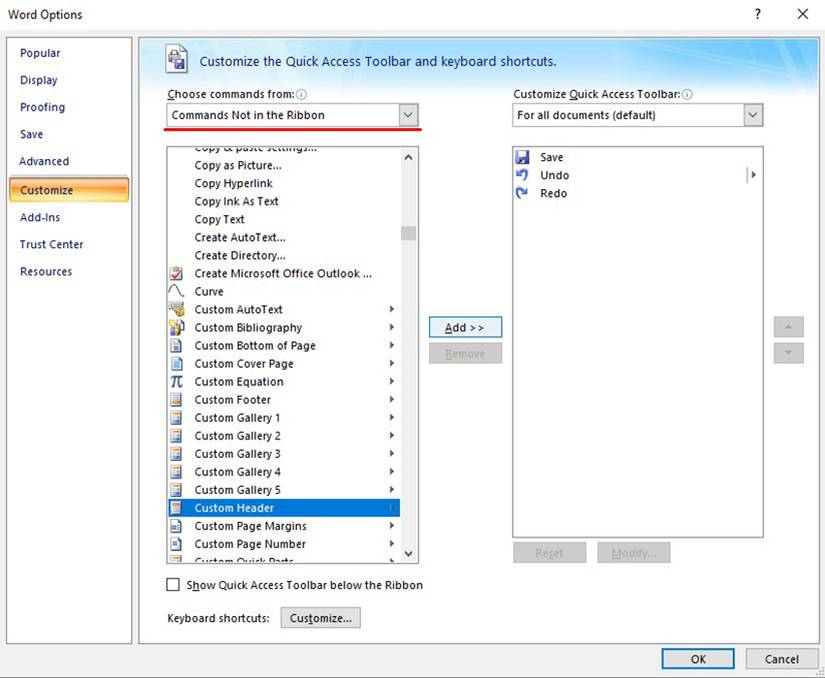Select Copy Text in the commands list
Viewport: 825px width, 678px height.
click(x=219, y=219)
